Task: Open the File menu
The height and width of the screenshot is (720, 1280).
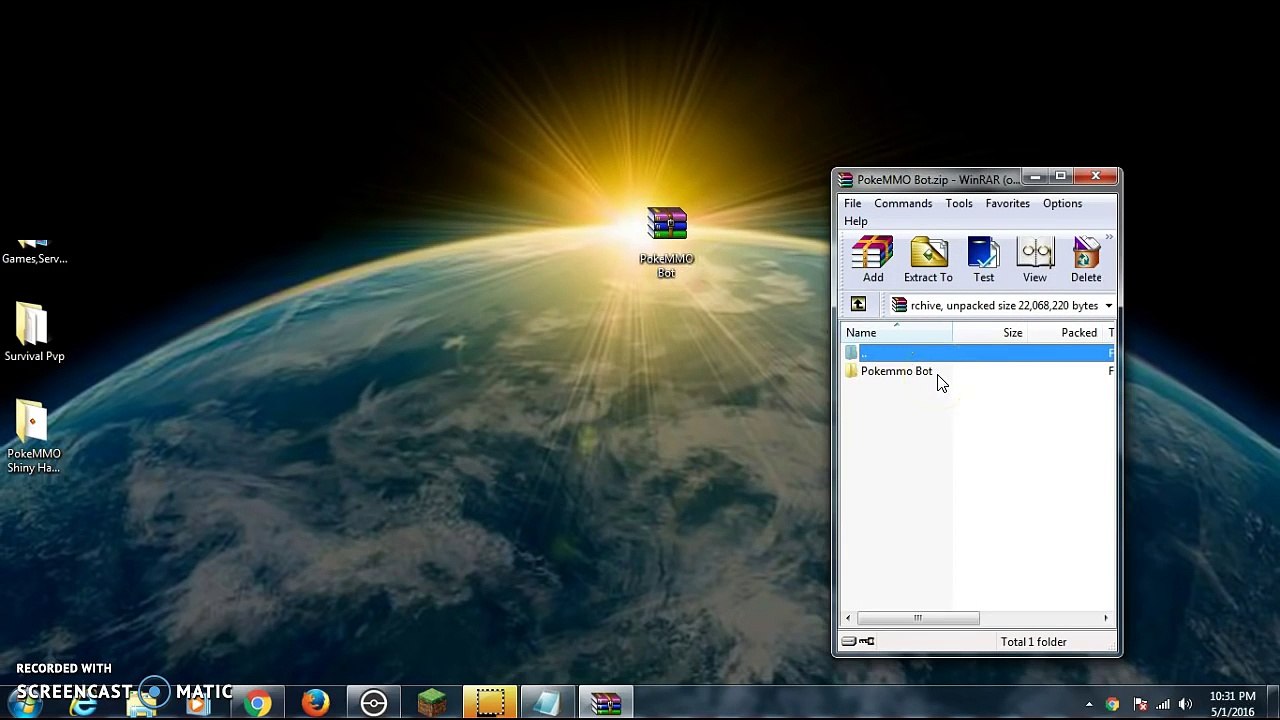Action: 852,203
